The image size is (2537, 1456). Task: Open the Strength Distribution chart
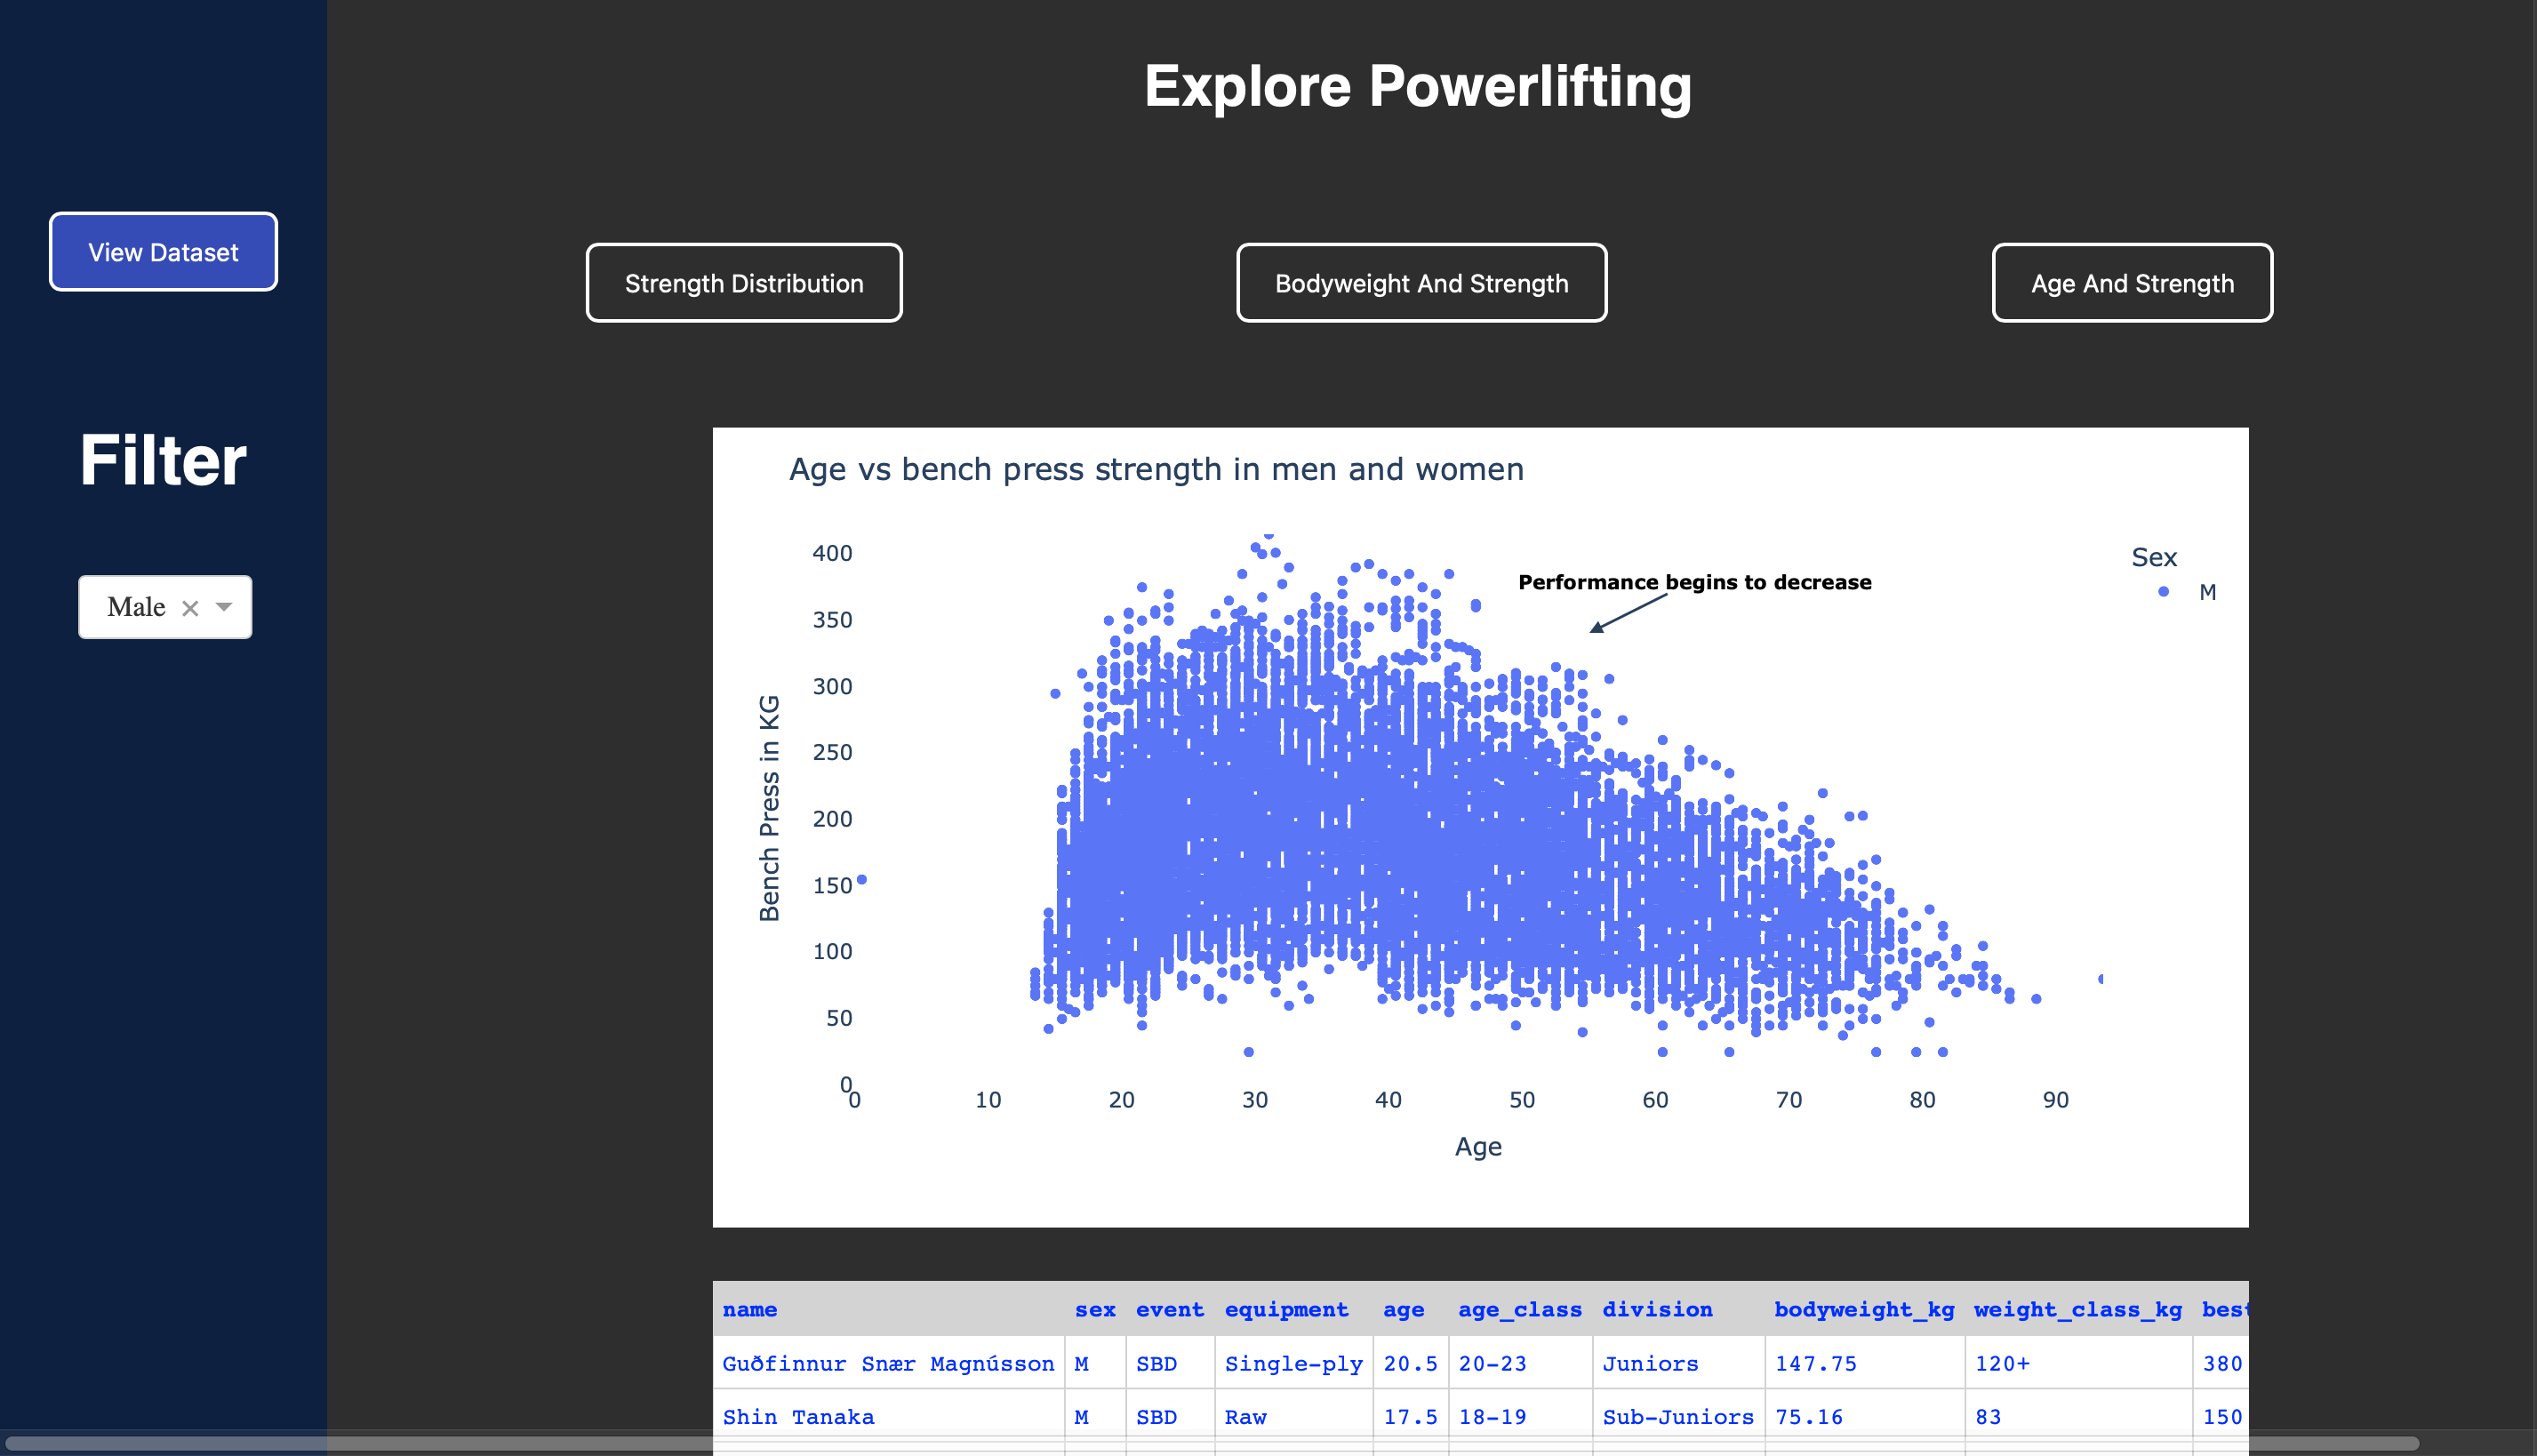744,283
